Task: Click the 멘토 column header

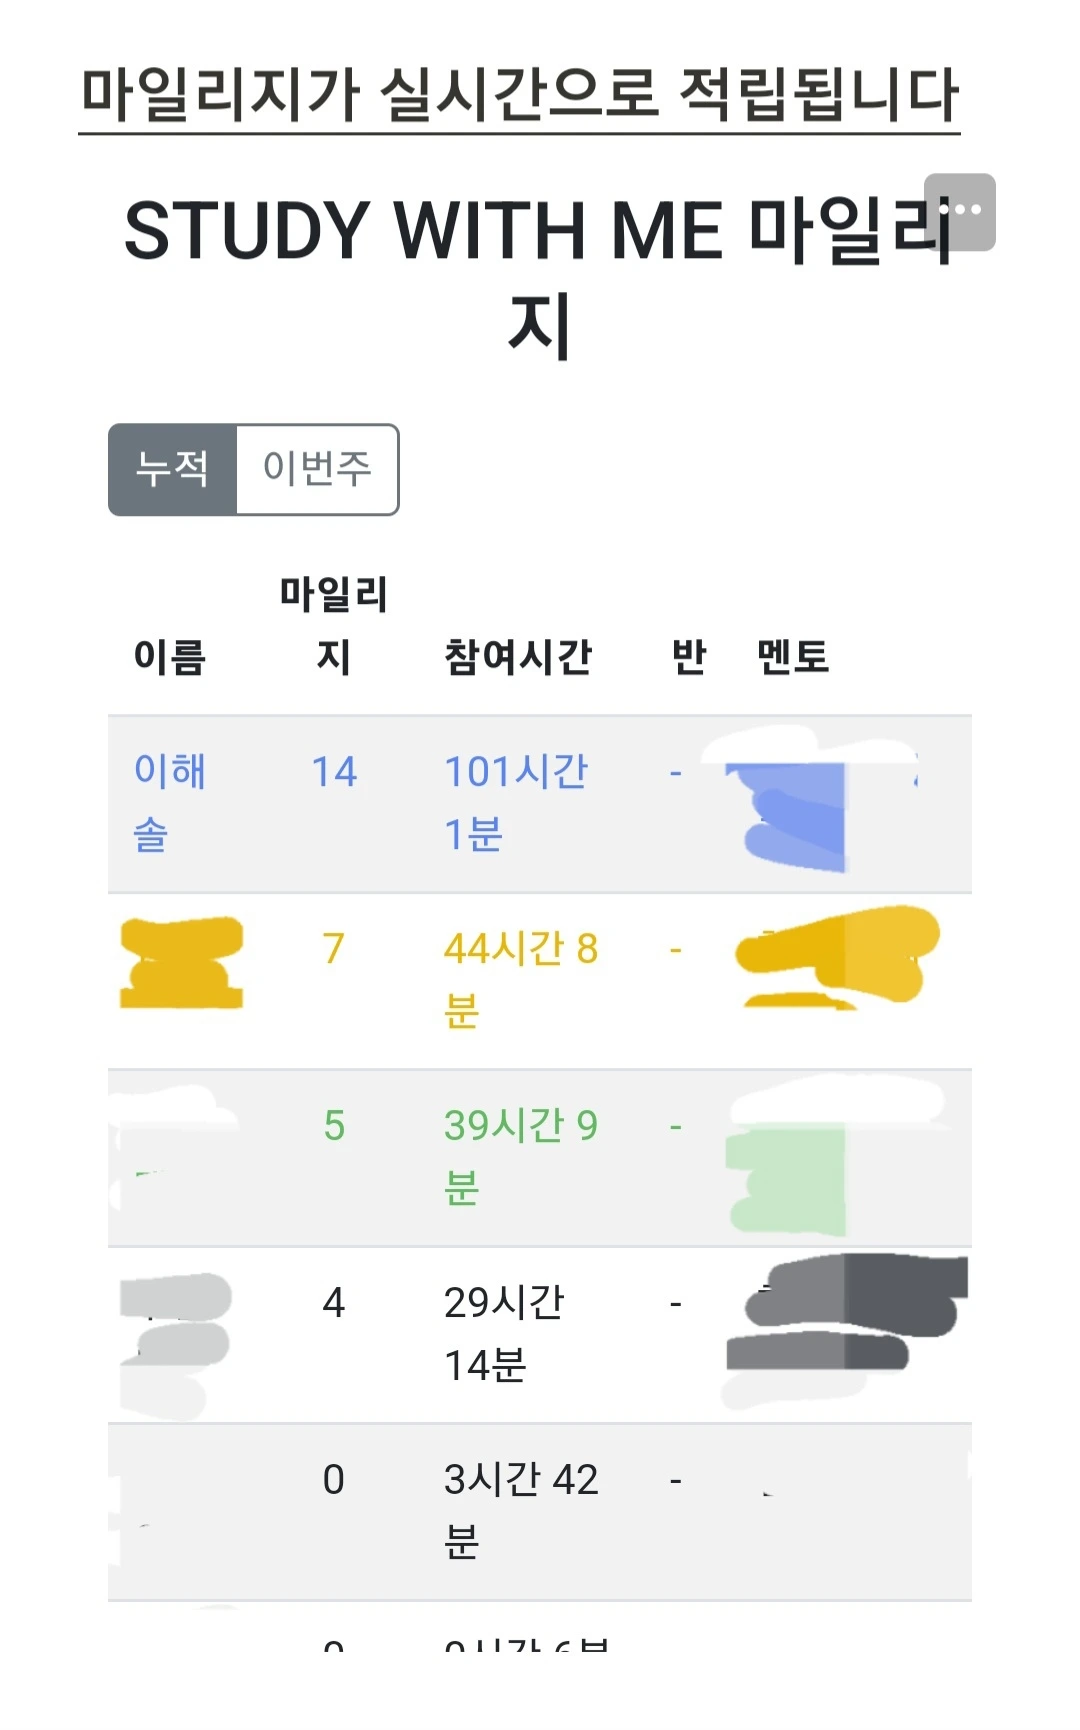Action: [x=793, y=657]
